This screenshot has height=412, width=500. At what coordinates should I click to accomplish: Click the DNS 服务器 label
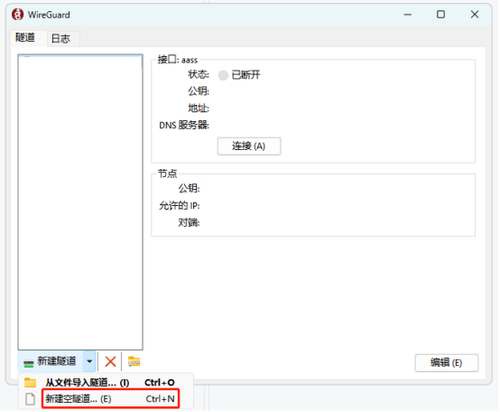(x=184, y=125)
